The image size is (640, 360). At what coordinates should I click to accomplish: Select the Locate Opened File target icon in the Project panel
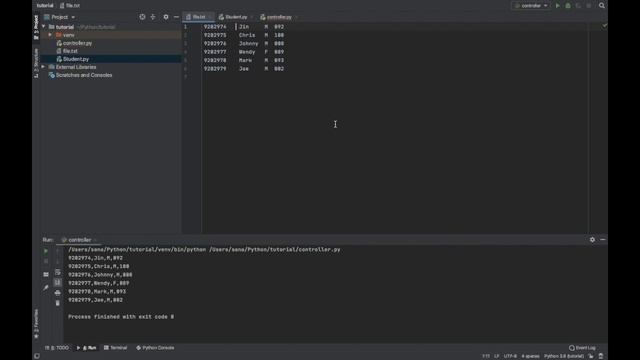coord(142,17)
